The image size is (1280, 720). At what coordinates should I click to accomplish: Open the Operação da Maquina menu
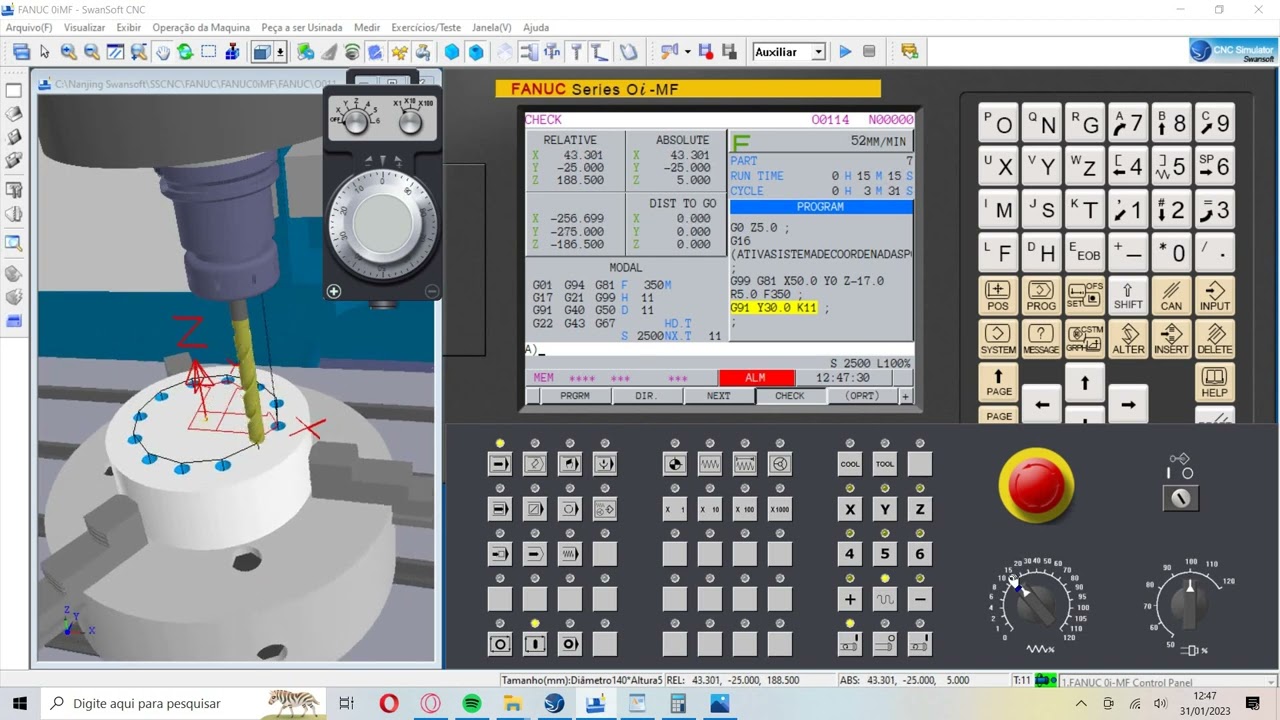point(201,28)
